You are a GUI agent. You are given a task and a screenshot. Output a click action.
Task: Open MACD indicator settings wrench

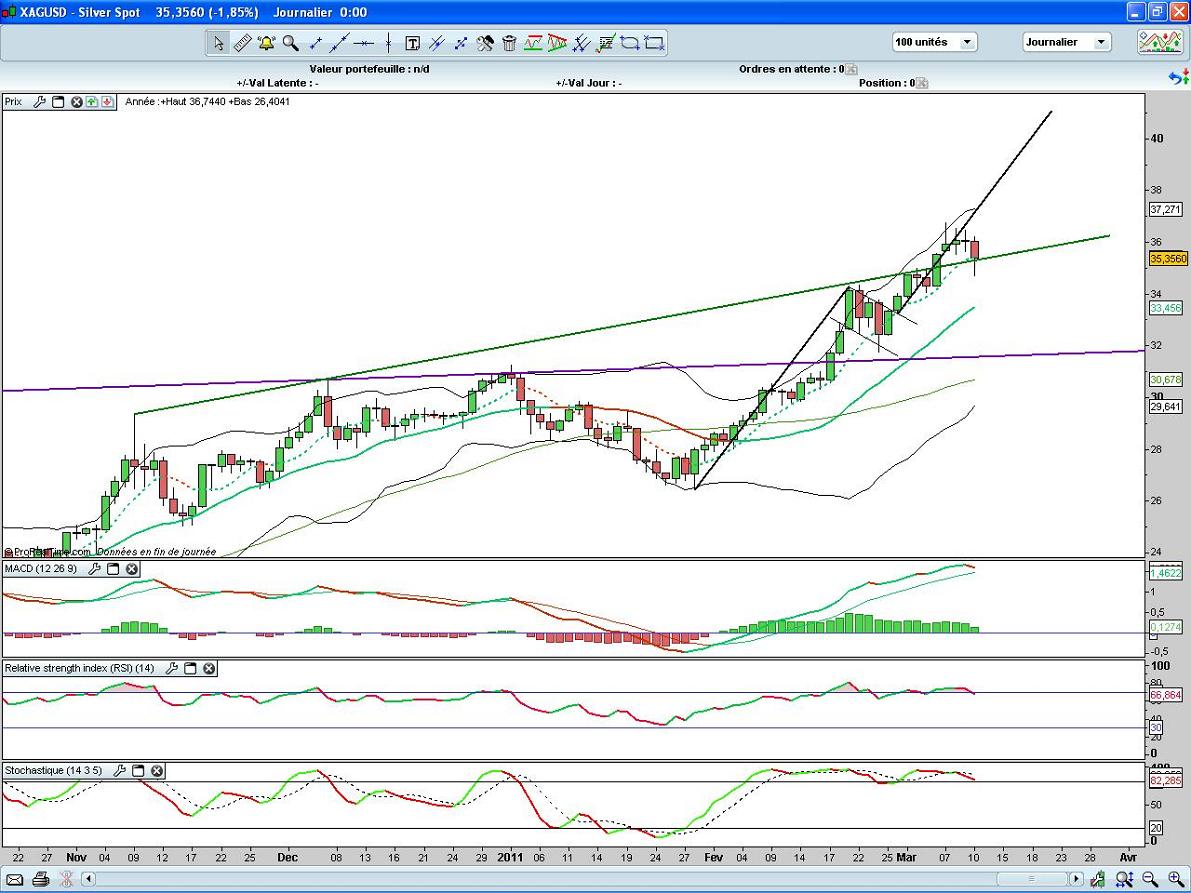point(95,569)
